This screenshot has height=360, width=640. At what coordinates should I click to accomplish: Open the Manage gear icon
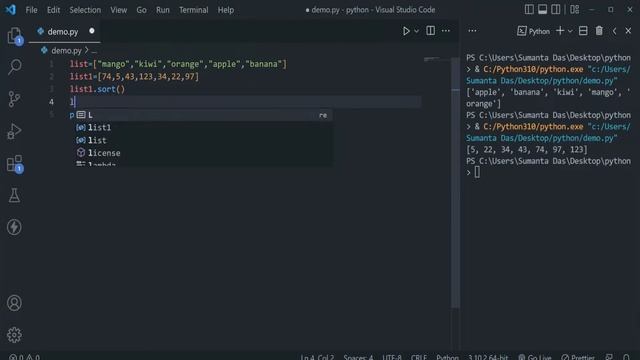point(14,335)
